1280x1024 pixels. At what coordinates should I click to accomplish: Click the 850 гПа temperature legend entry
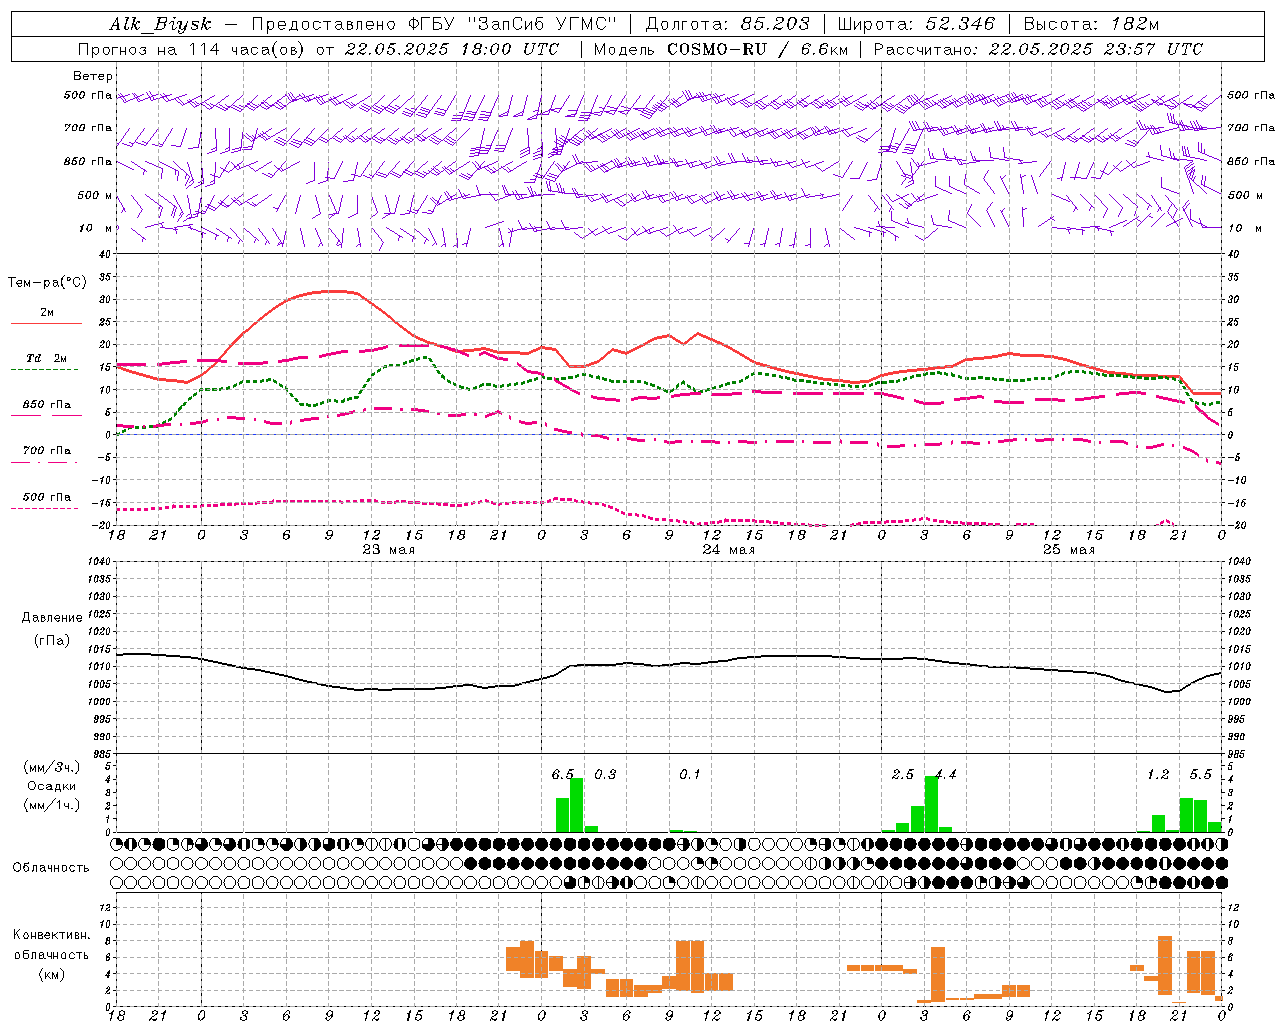(x=47, y=404)
